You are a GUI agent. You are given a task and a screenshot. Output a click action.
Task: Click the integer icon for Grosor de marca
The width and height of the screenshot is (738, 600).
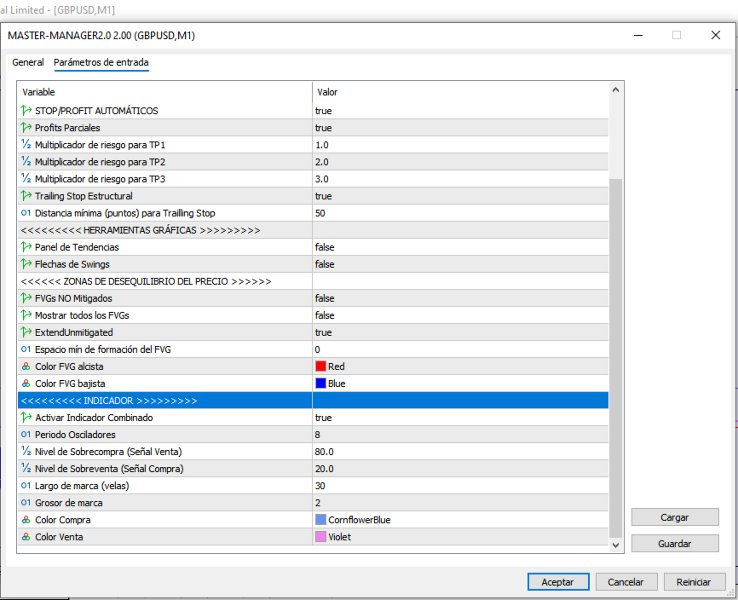pyautogui.click(x=26, y=503)
